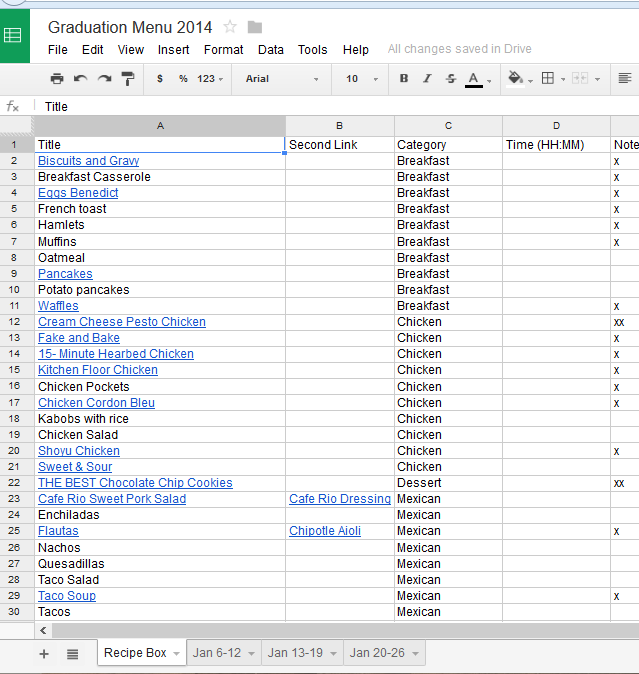Screen dimensions: 639x674
Task: Click the horizontal scrollbar track
Action: point(345,631)
